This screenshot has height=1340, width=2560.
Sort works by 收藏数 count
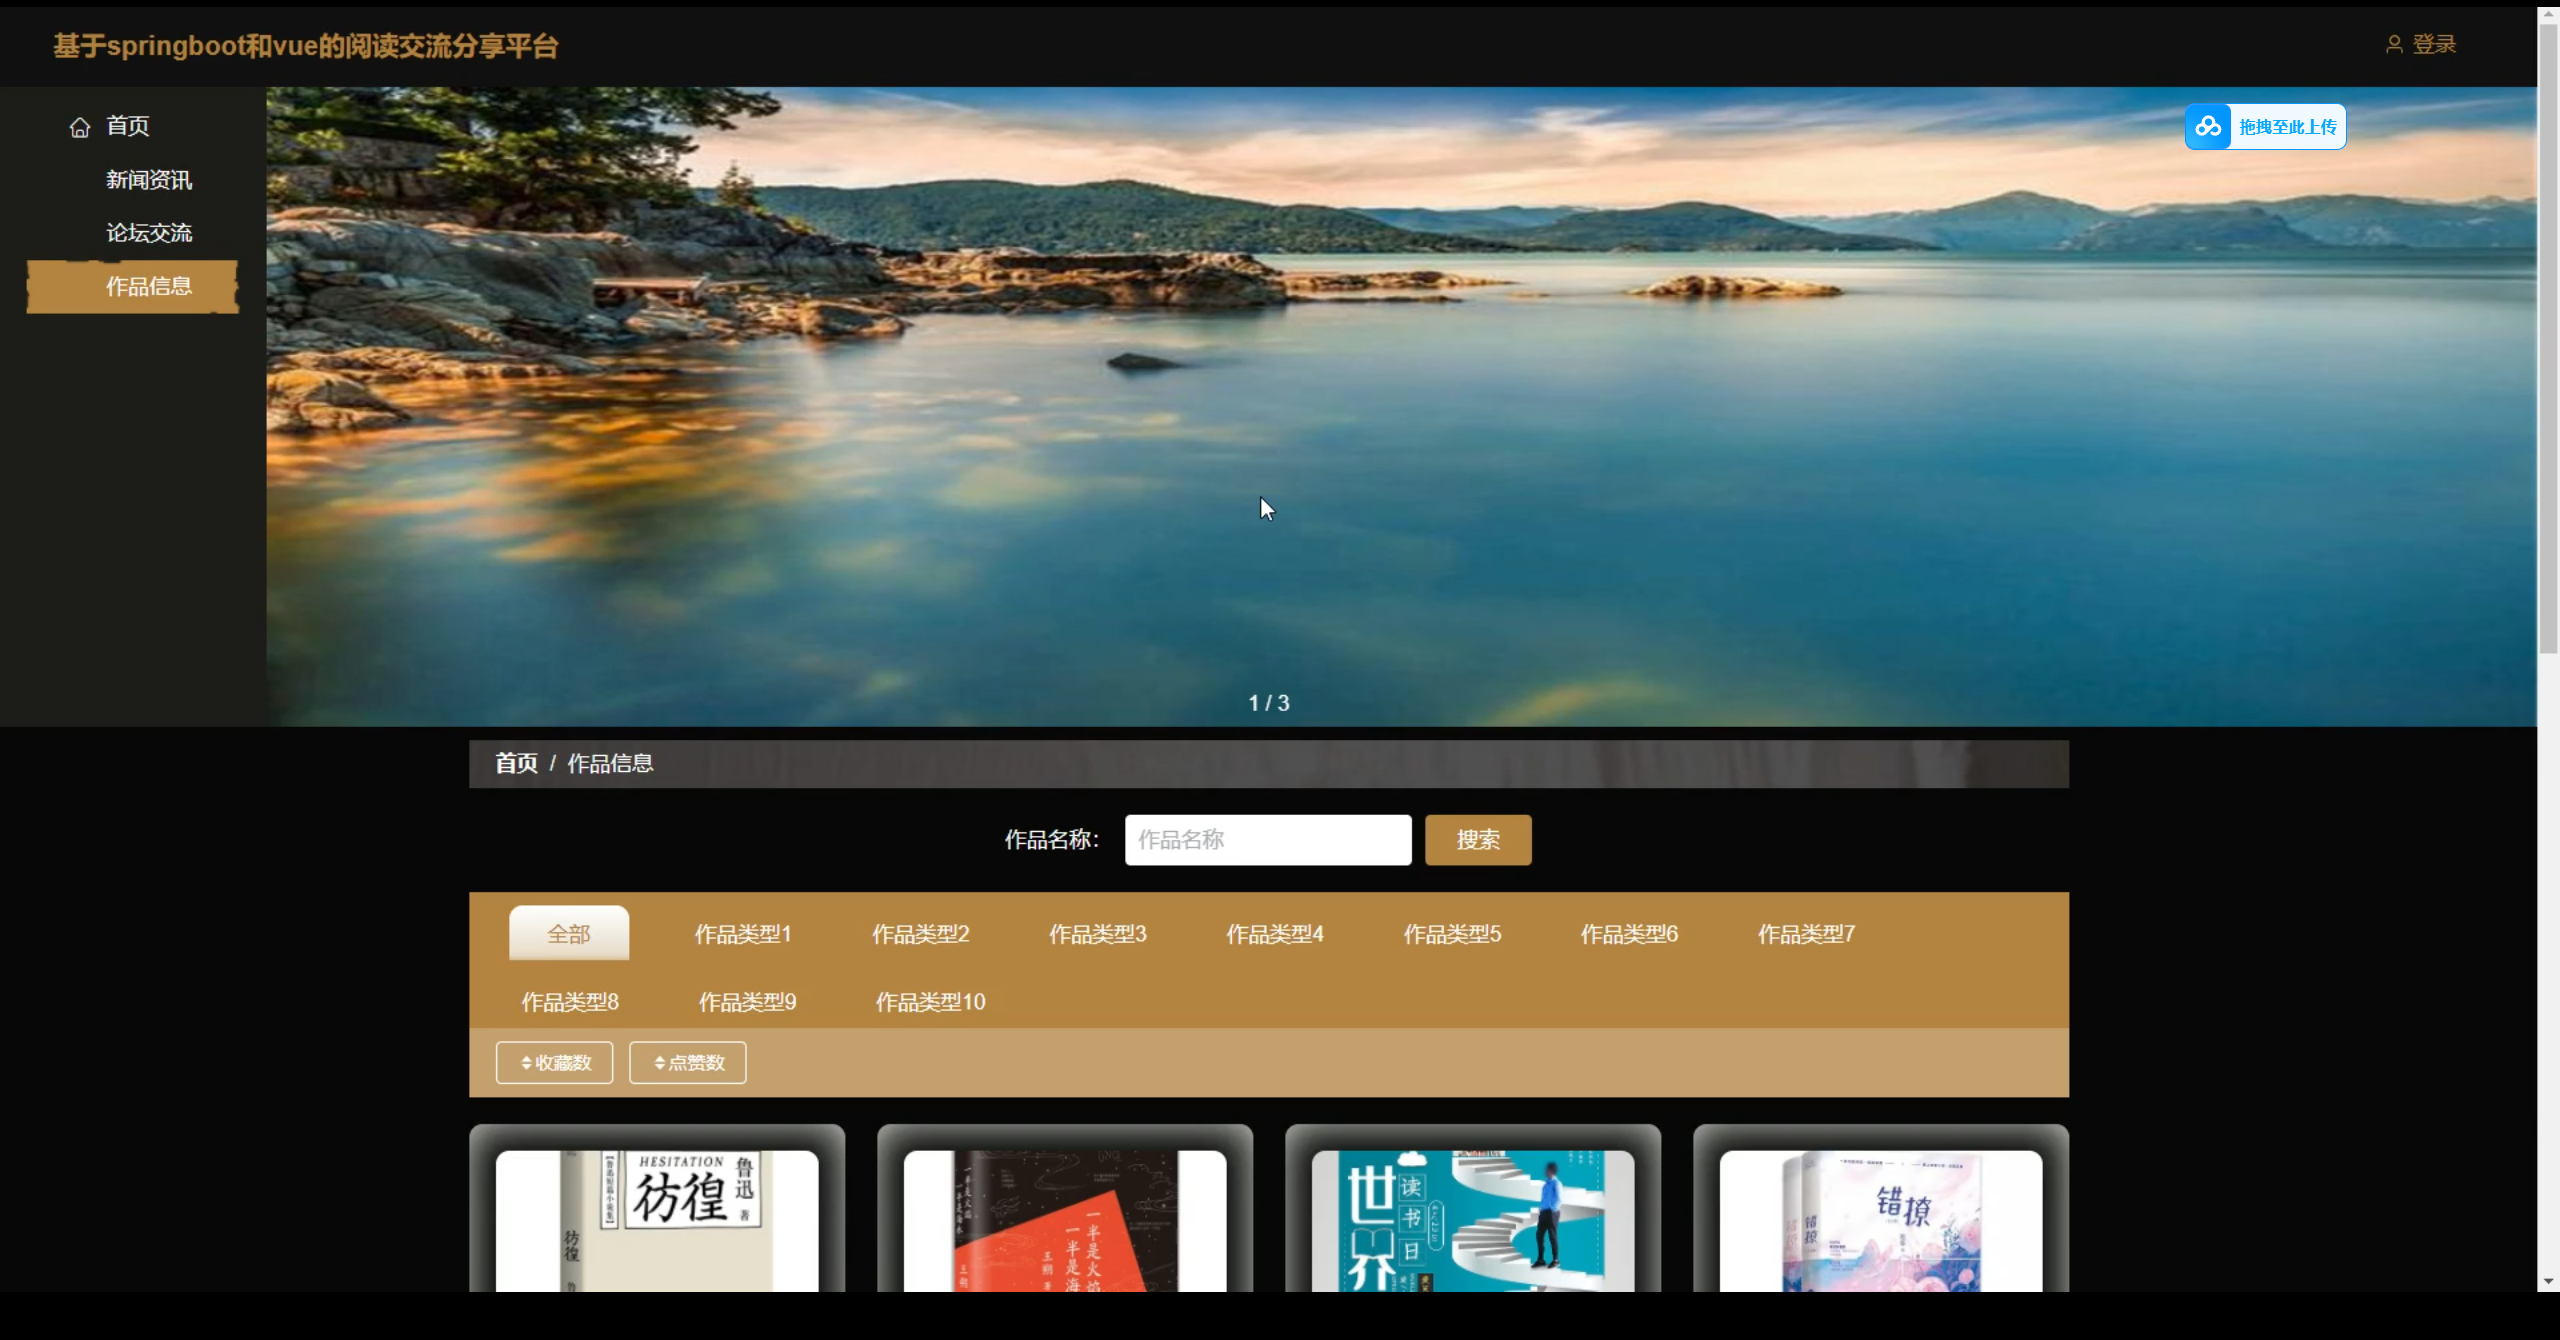tap(555, 1062)
